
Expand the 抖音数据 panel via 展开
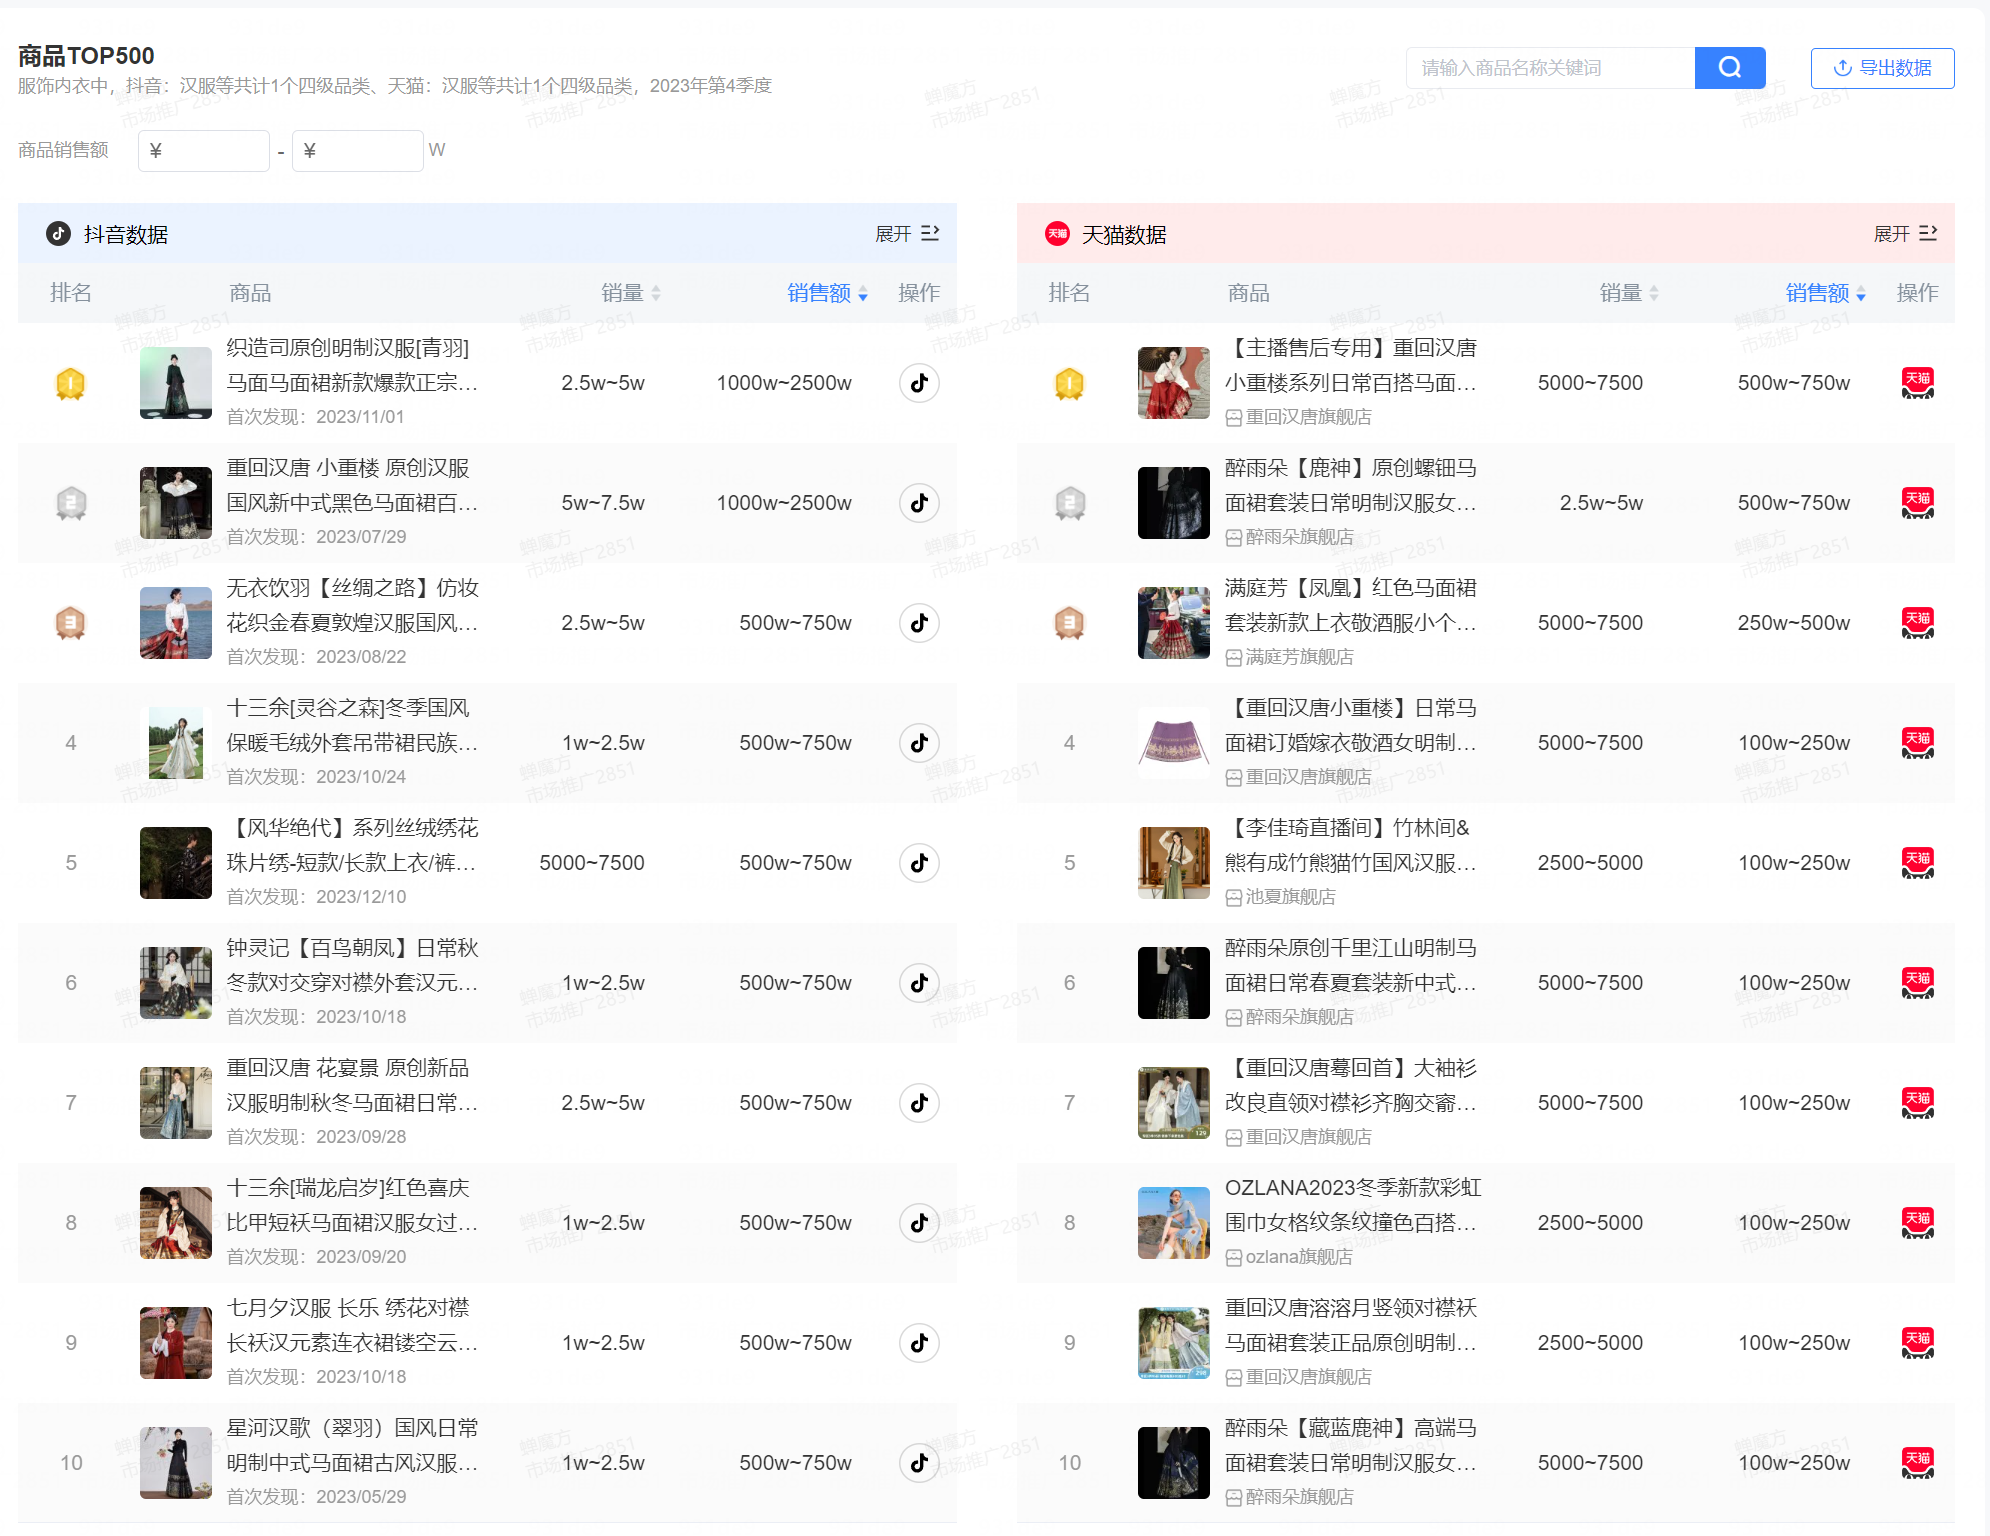tap(906, 234)
